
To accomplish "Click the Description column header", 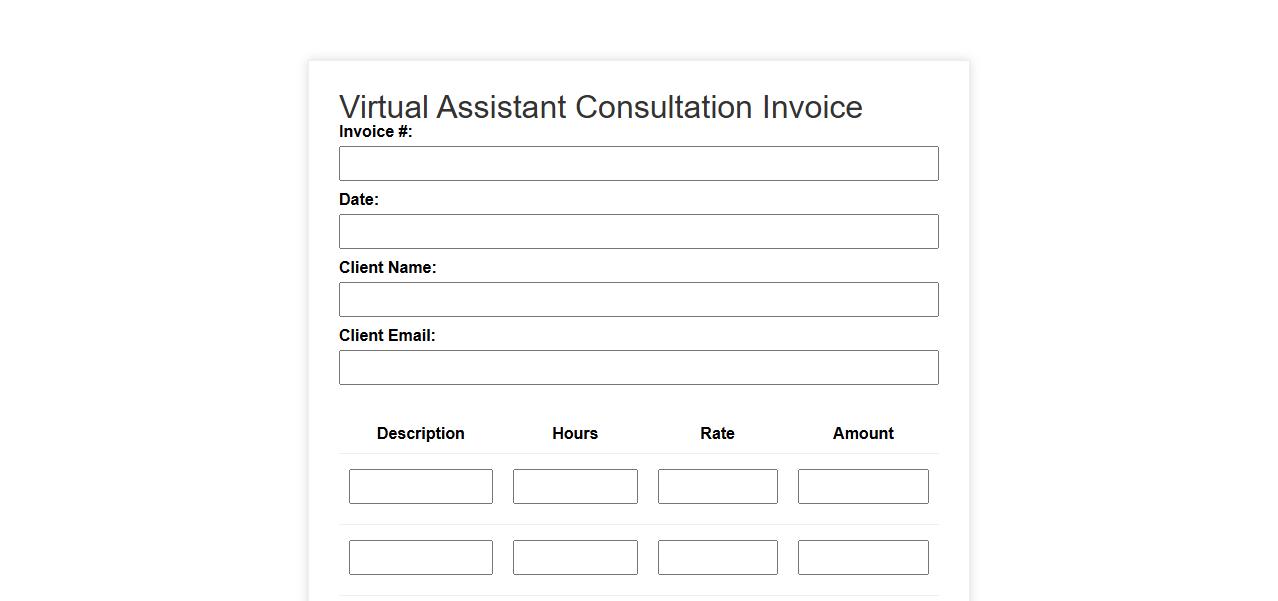I will (420, 433).
